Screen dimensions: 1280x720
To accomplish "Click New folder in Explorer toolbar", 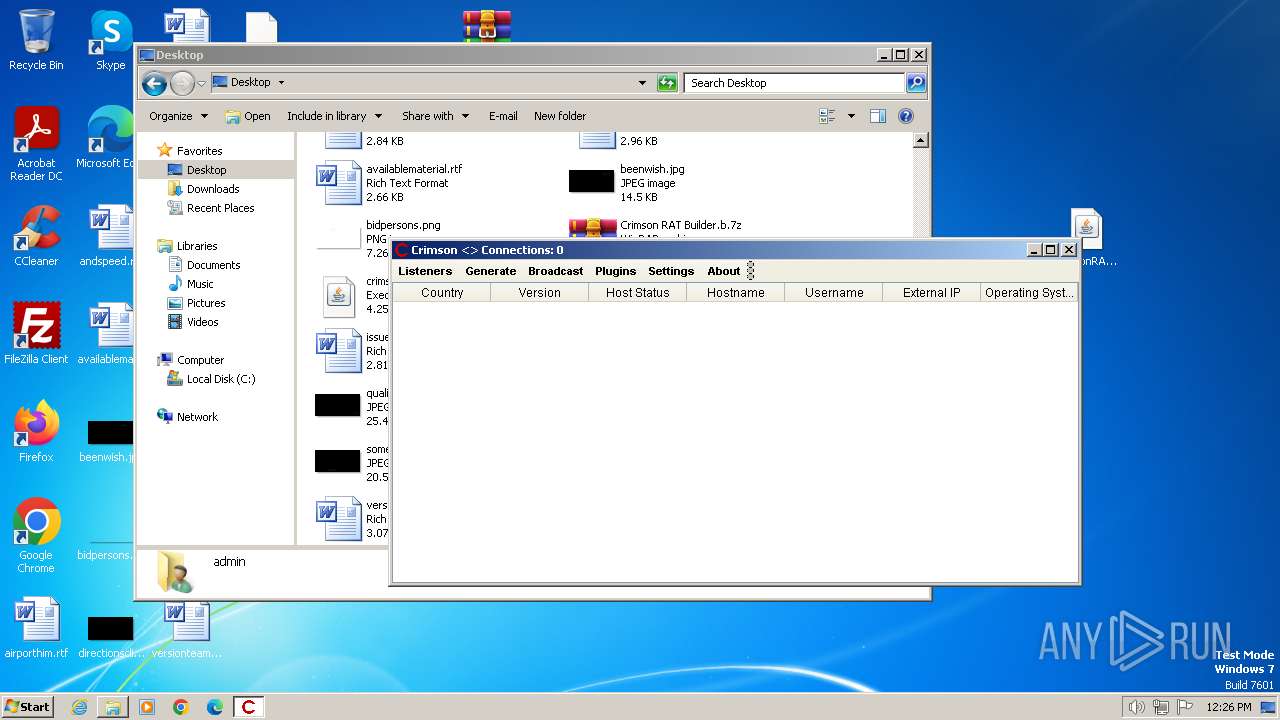I will click(560, 116).
